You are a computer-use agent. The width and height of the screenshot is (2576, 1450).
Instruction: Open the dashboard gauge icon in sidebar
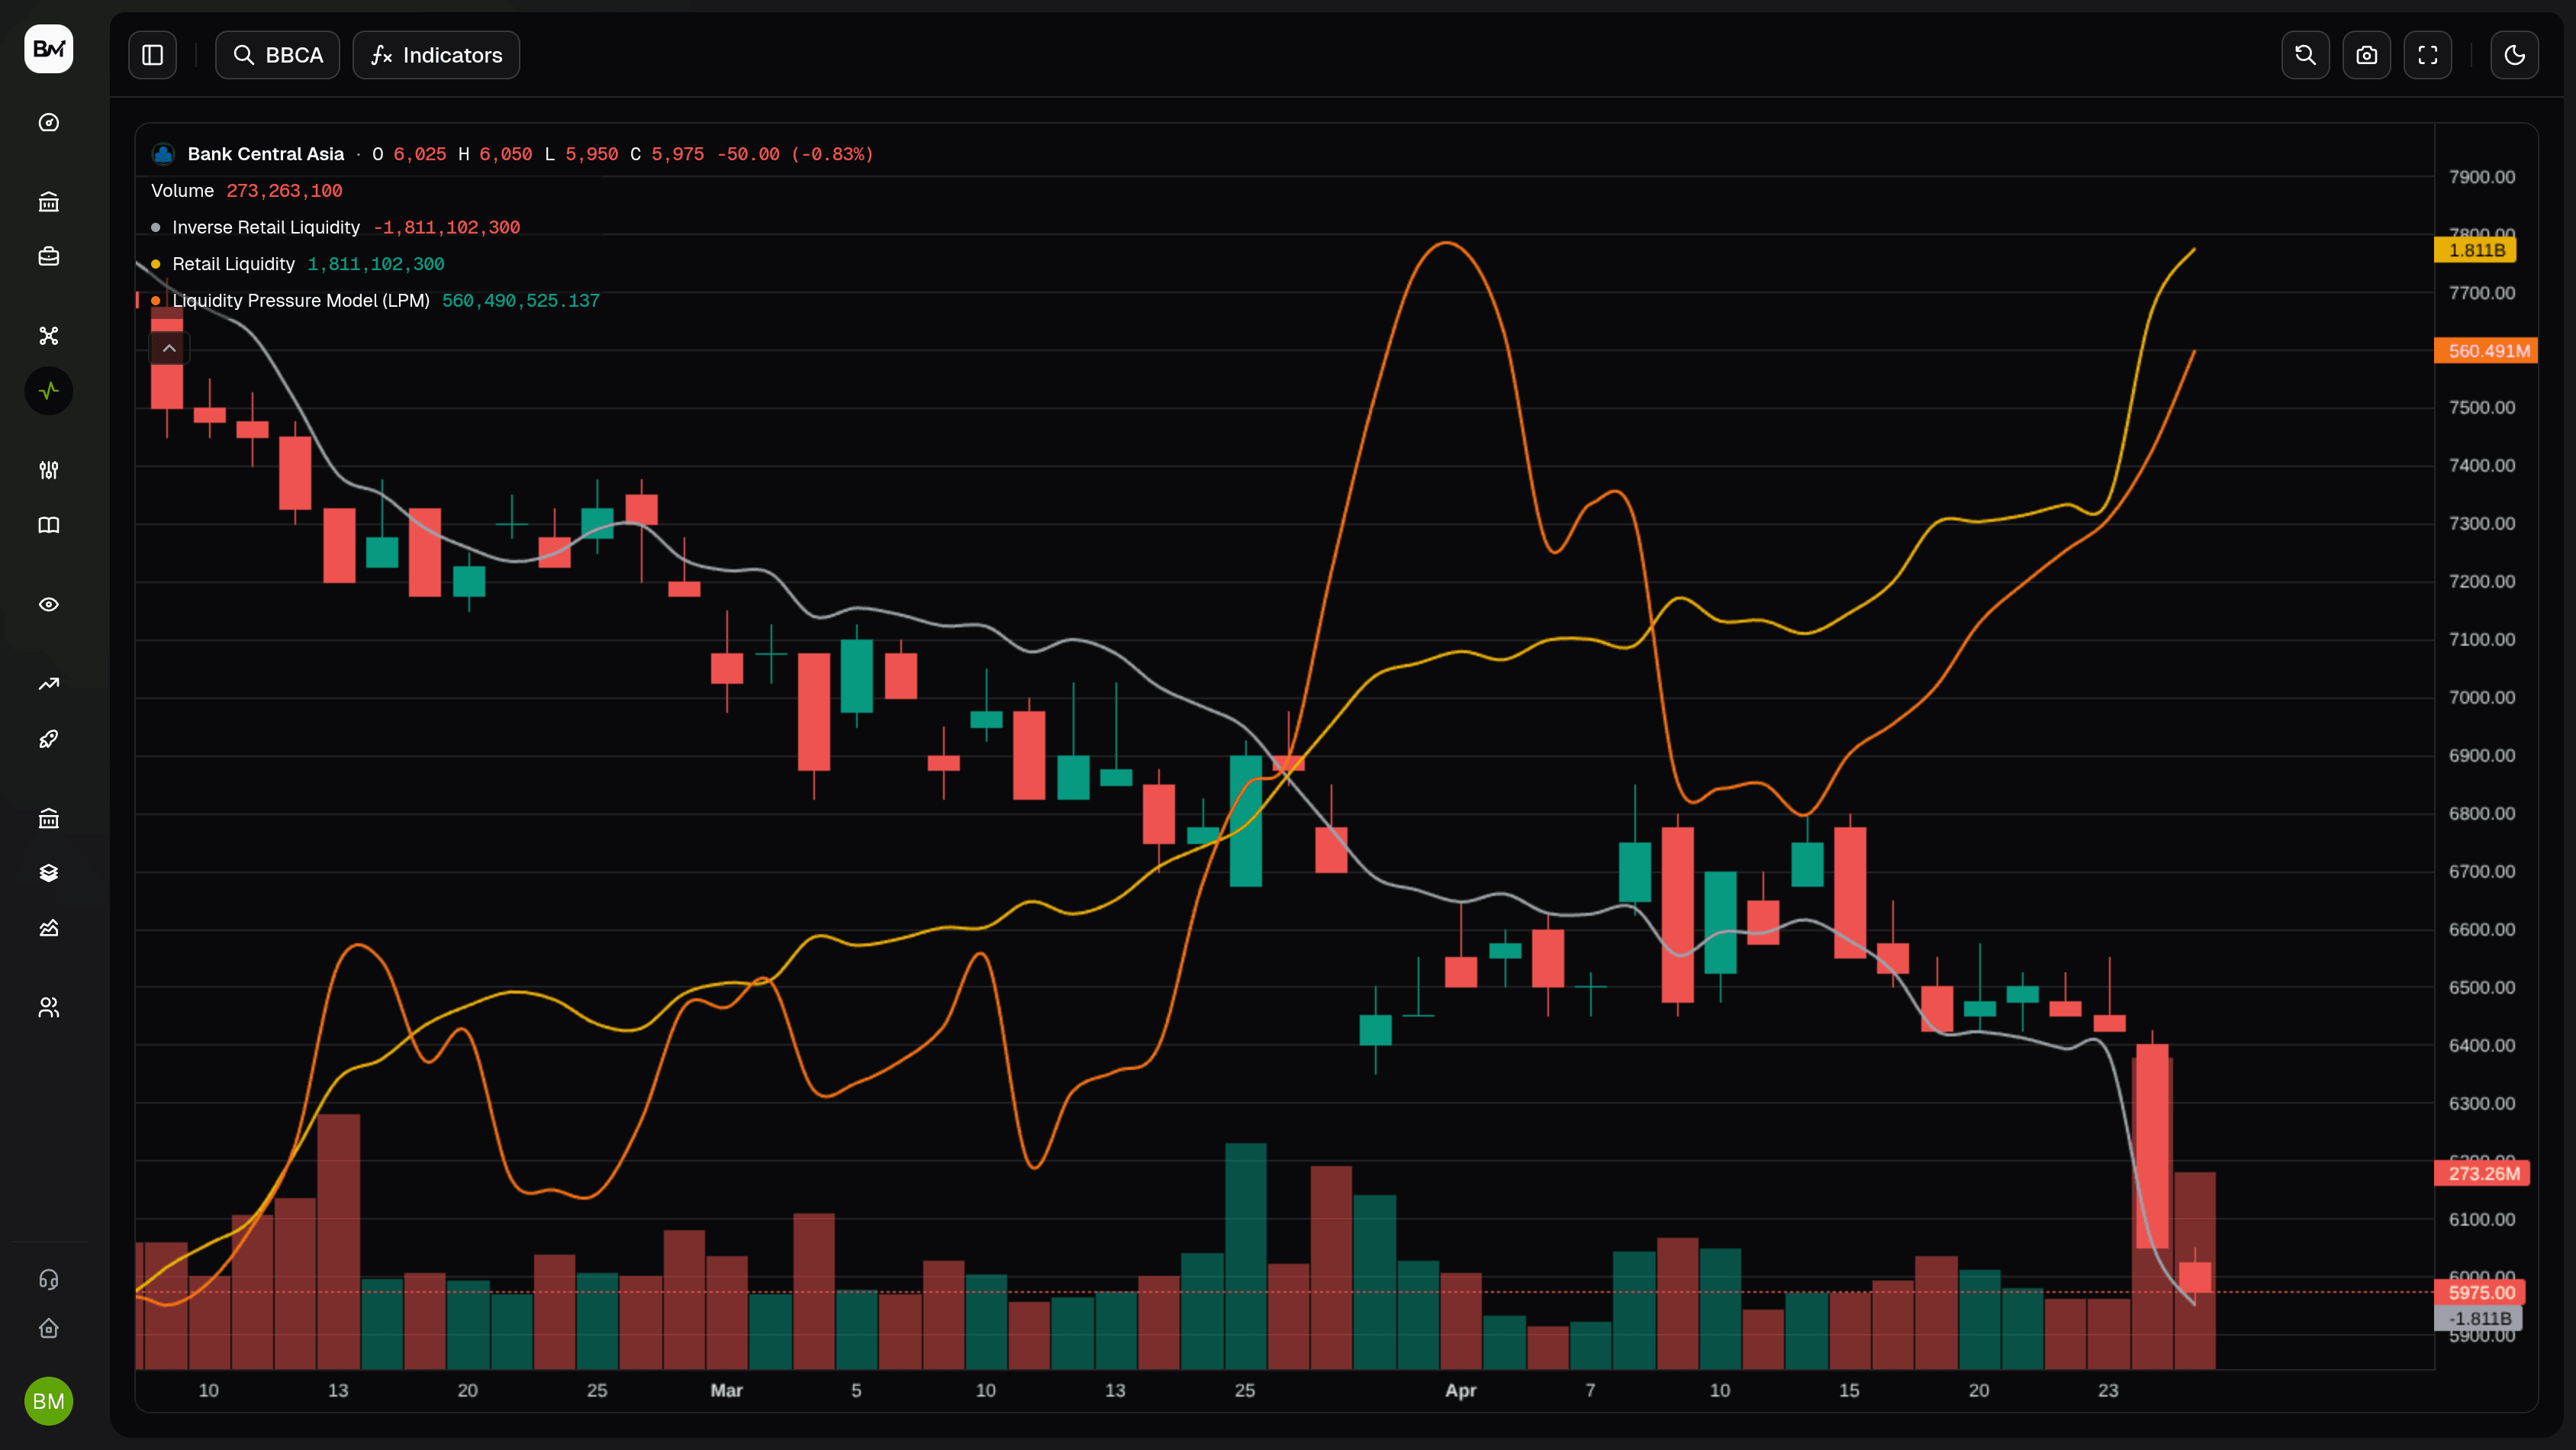pyautogui.click(x=49, y=123)
